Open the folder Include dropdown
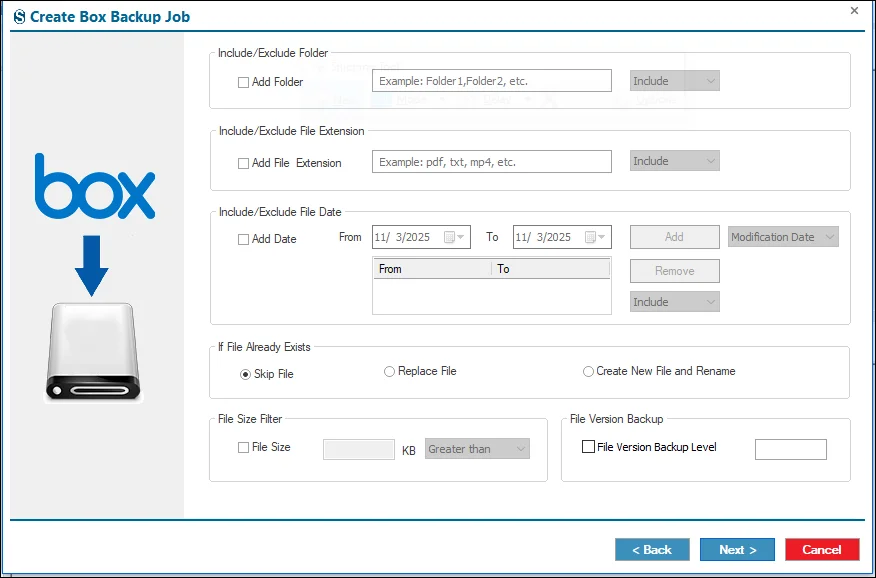Screen dimensions: 876x578 click(674, 81)
